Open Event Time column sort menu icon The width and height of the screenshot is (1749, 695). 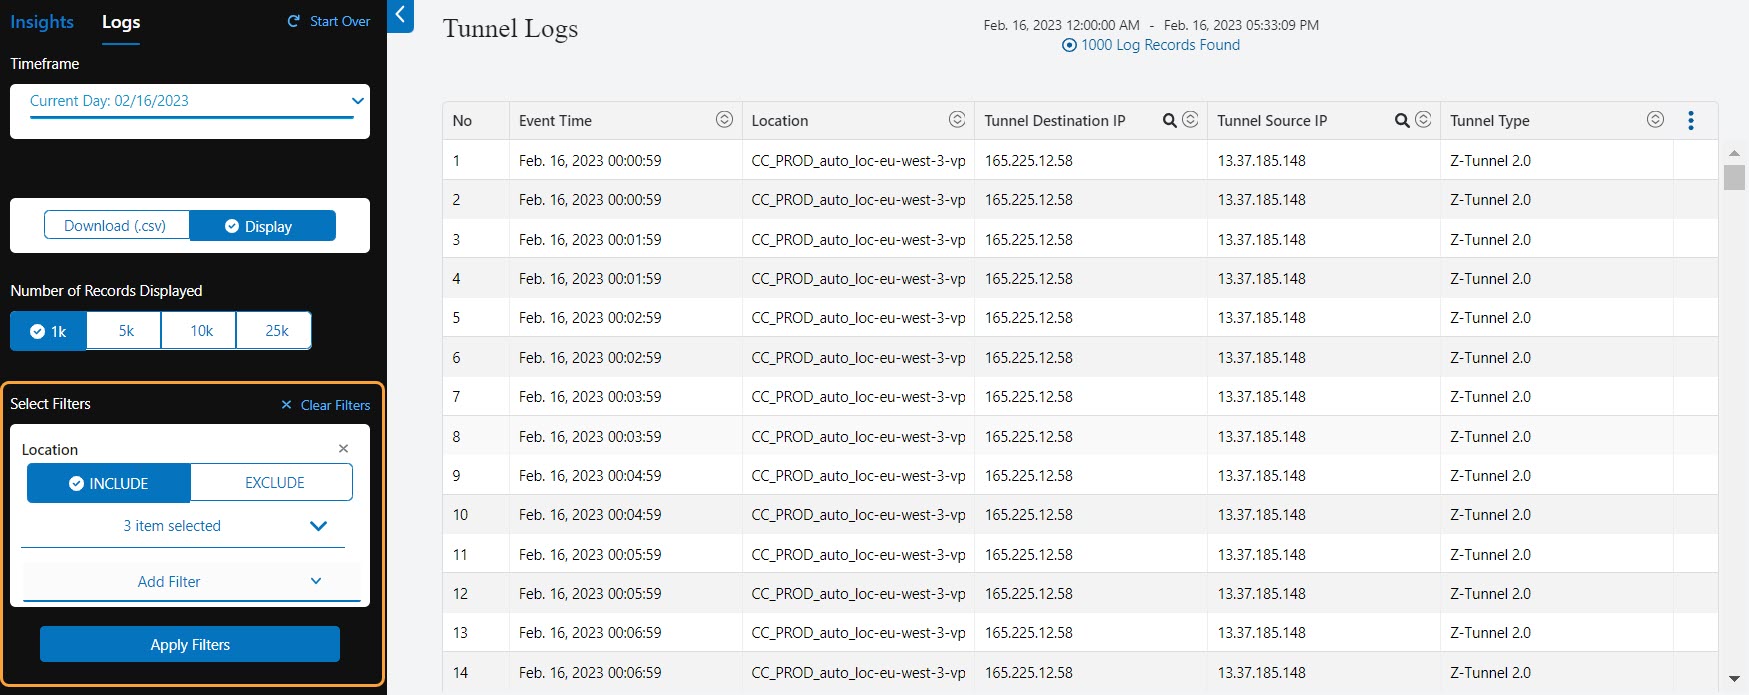coord(724,120)
